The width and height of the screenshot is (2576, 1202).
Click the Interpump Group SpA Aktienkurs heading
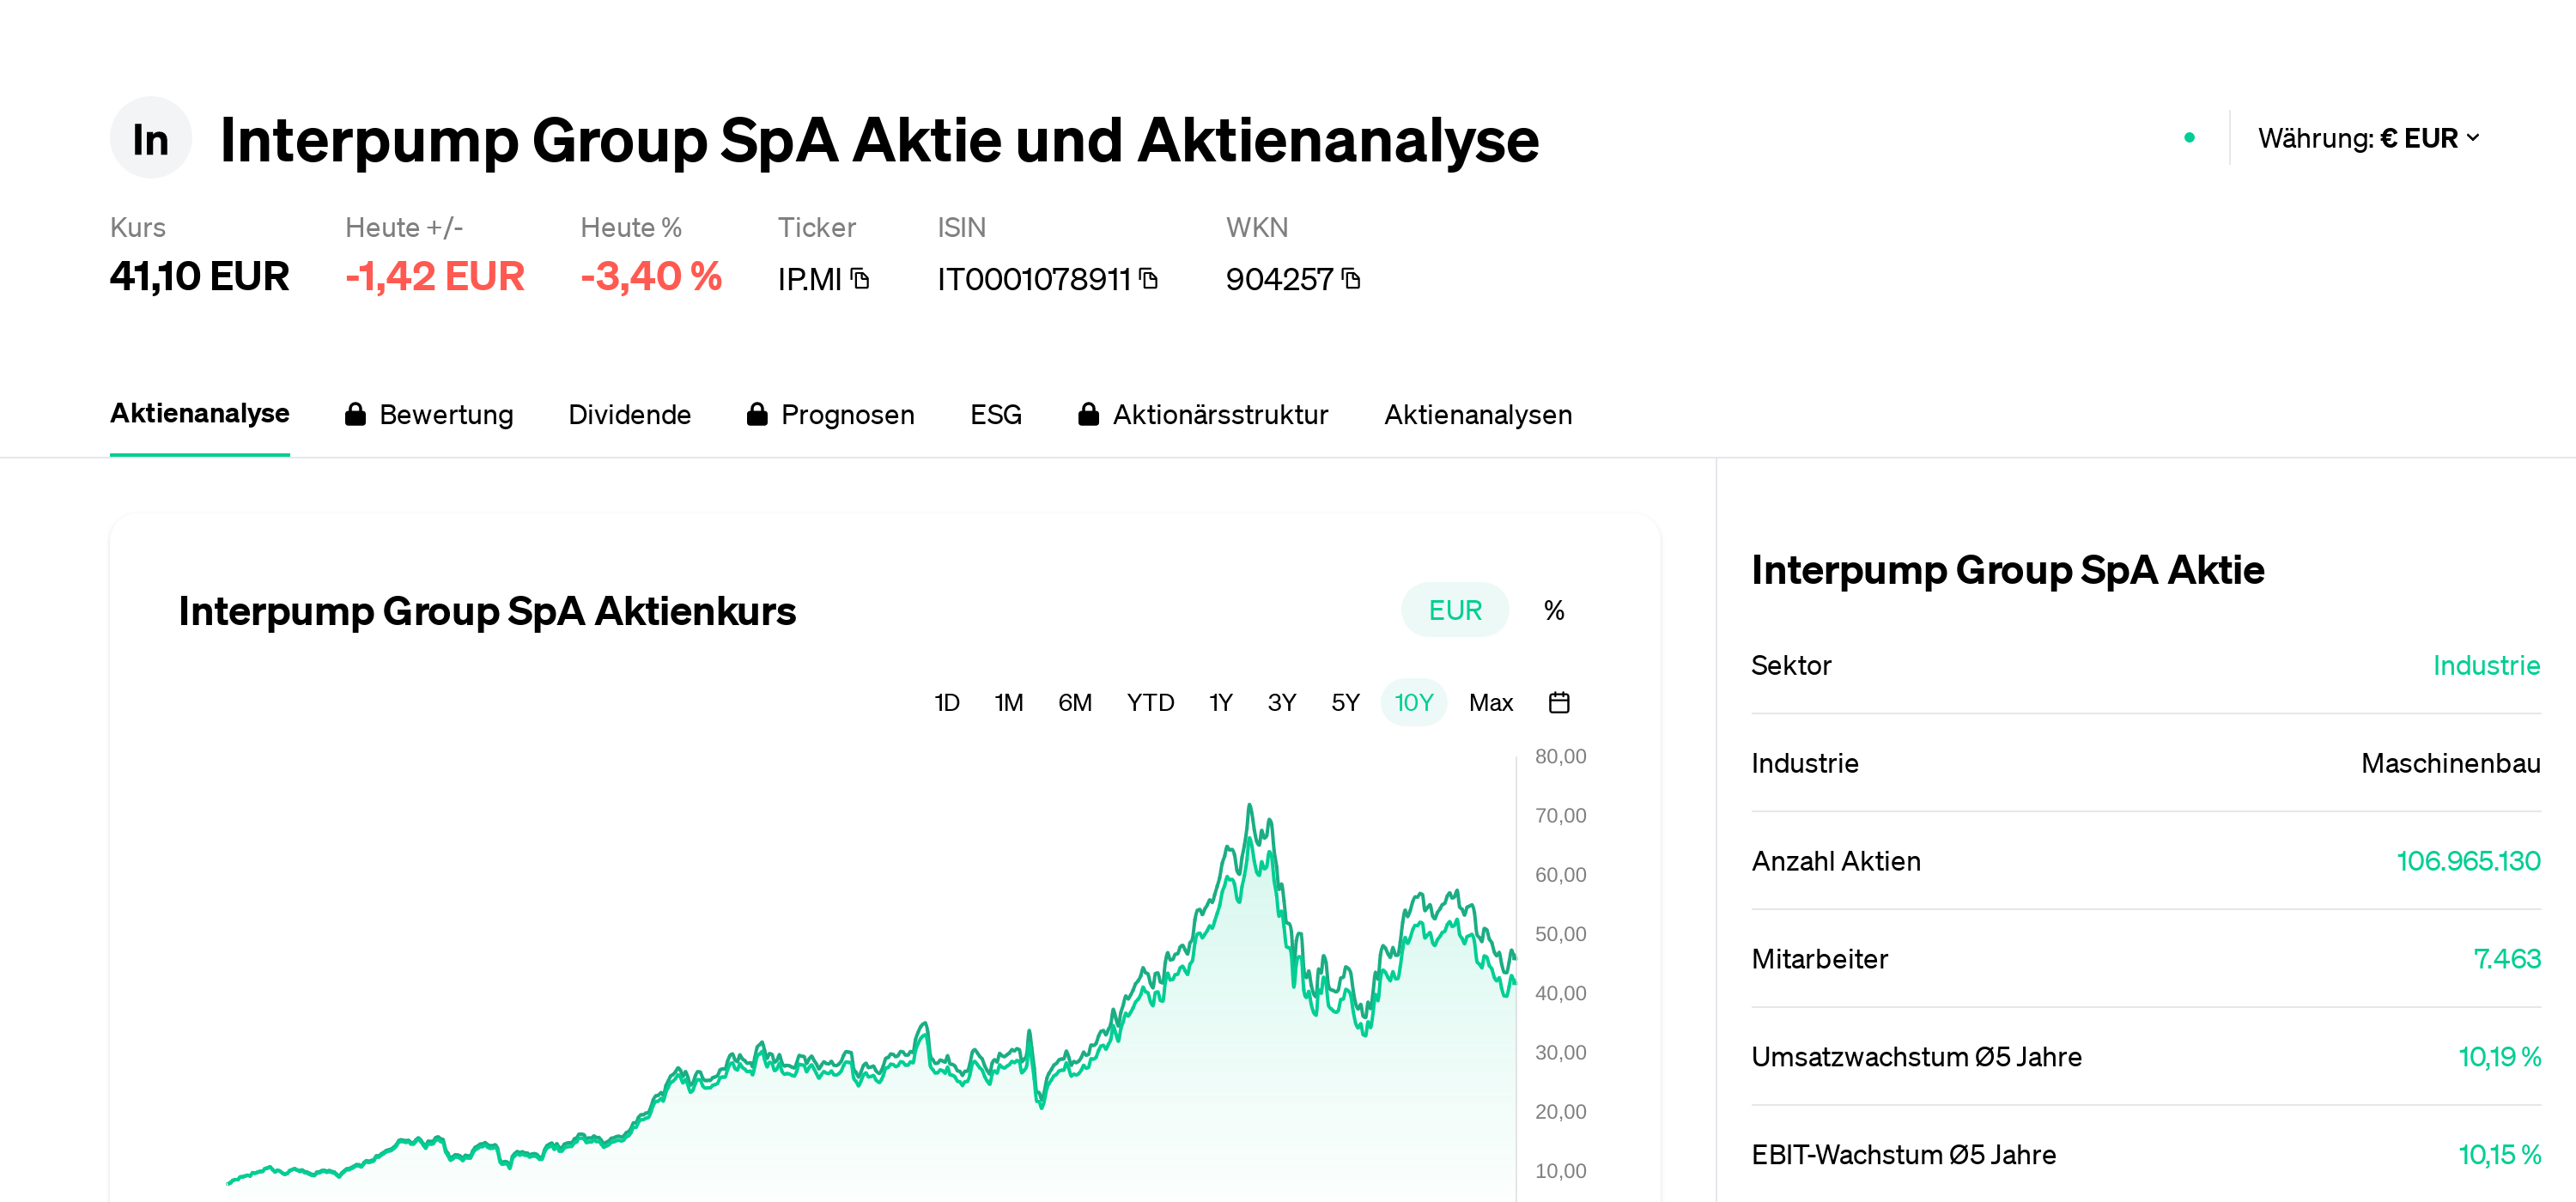487,611
